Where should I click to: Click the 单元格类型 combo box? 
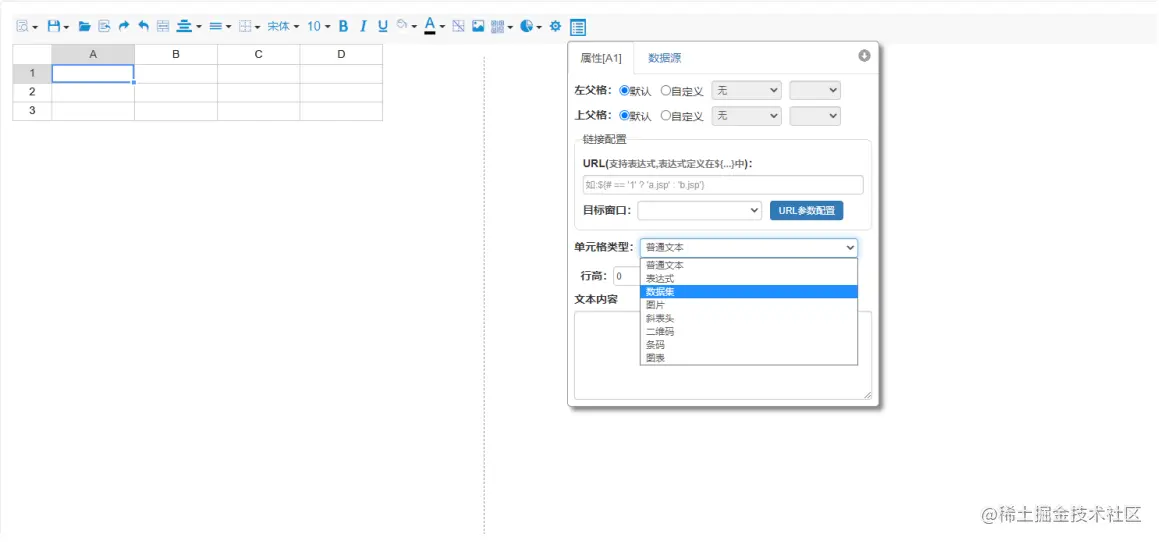(749, 248)
